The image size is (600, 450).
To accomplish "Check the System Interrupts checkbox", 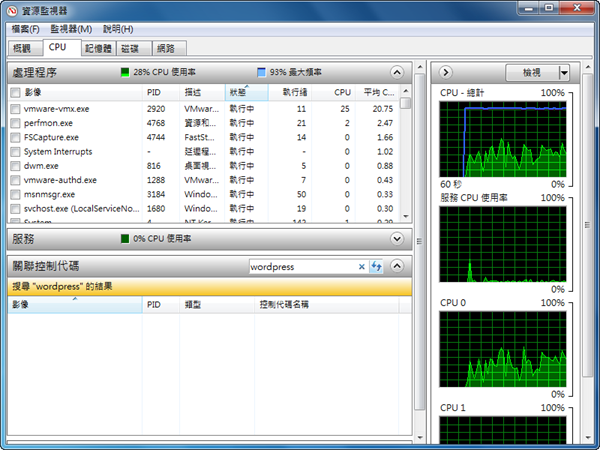I will pos(15,152).
